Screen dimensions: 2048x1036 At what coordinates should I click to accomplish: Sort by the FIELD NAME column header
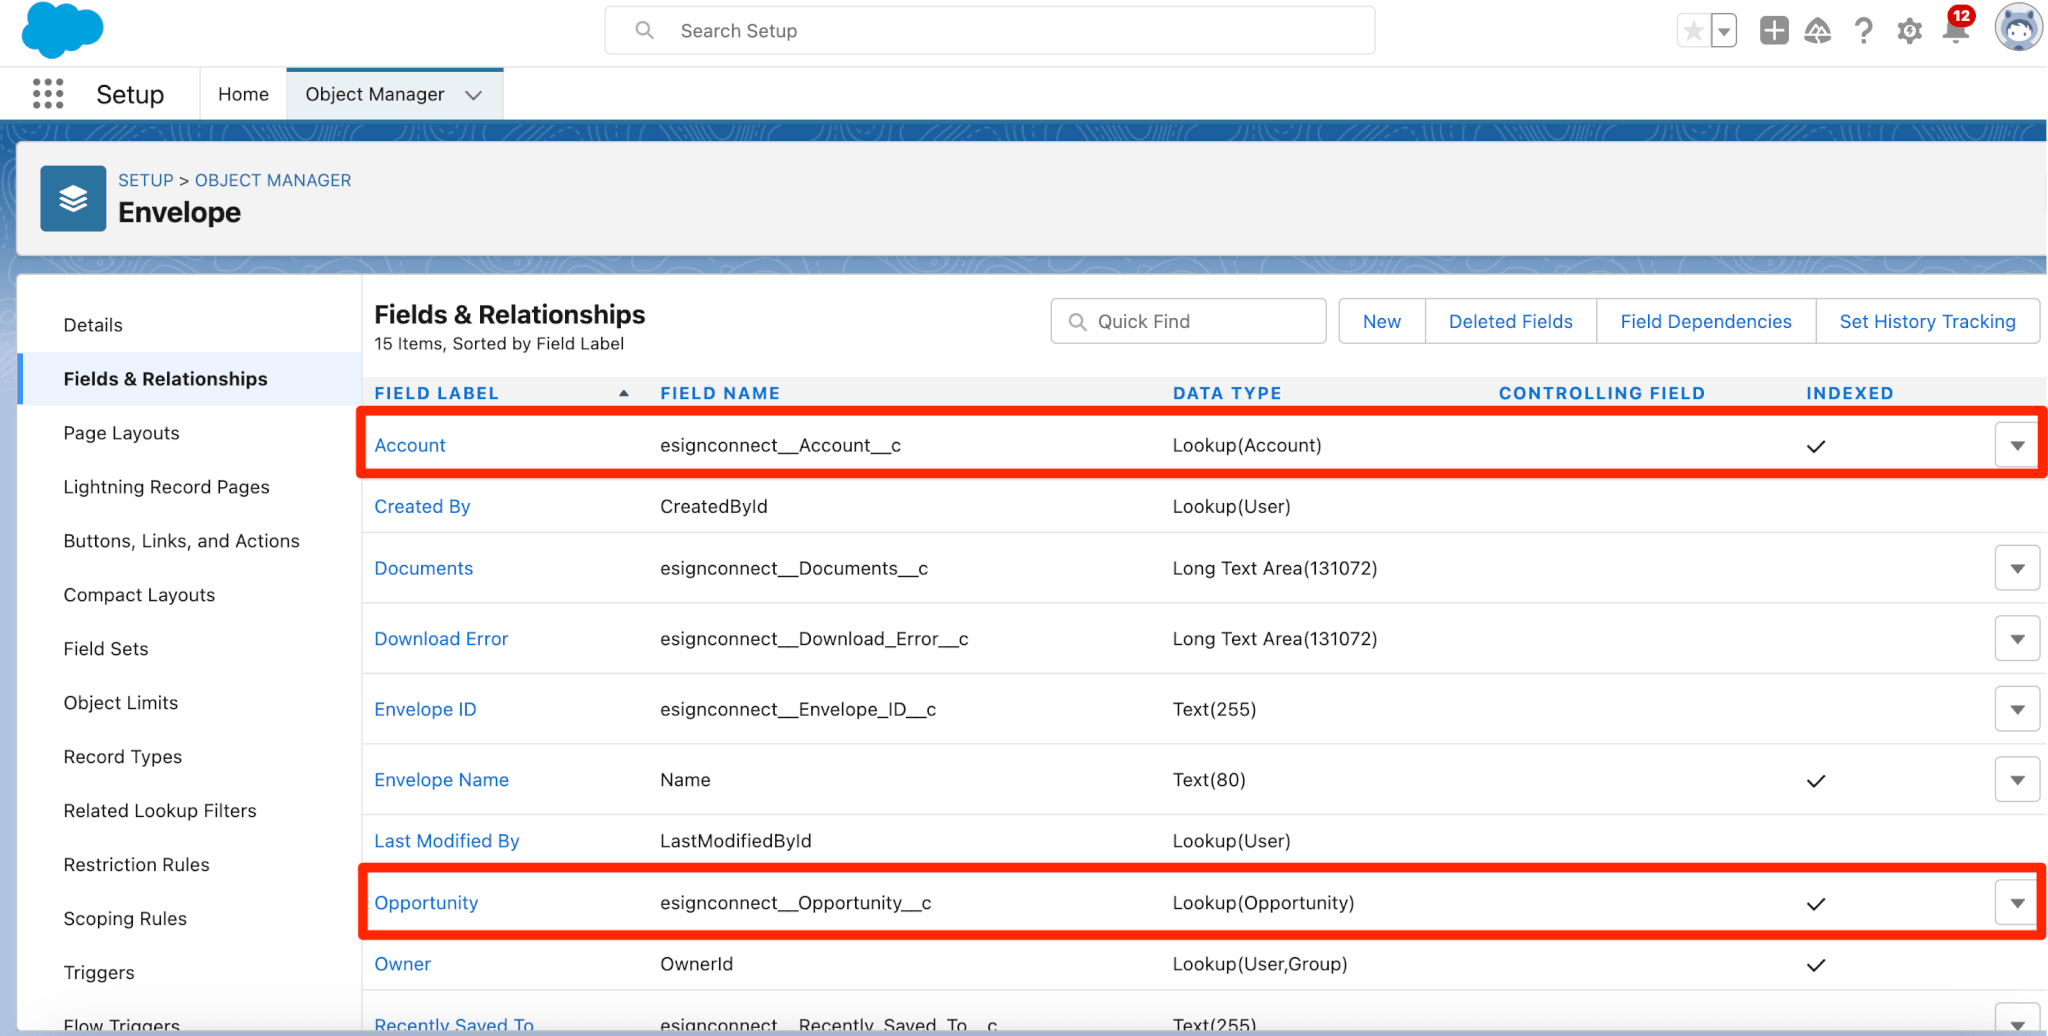coord(720,393)
